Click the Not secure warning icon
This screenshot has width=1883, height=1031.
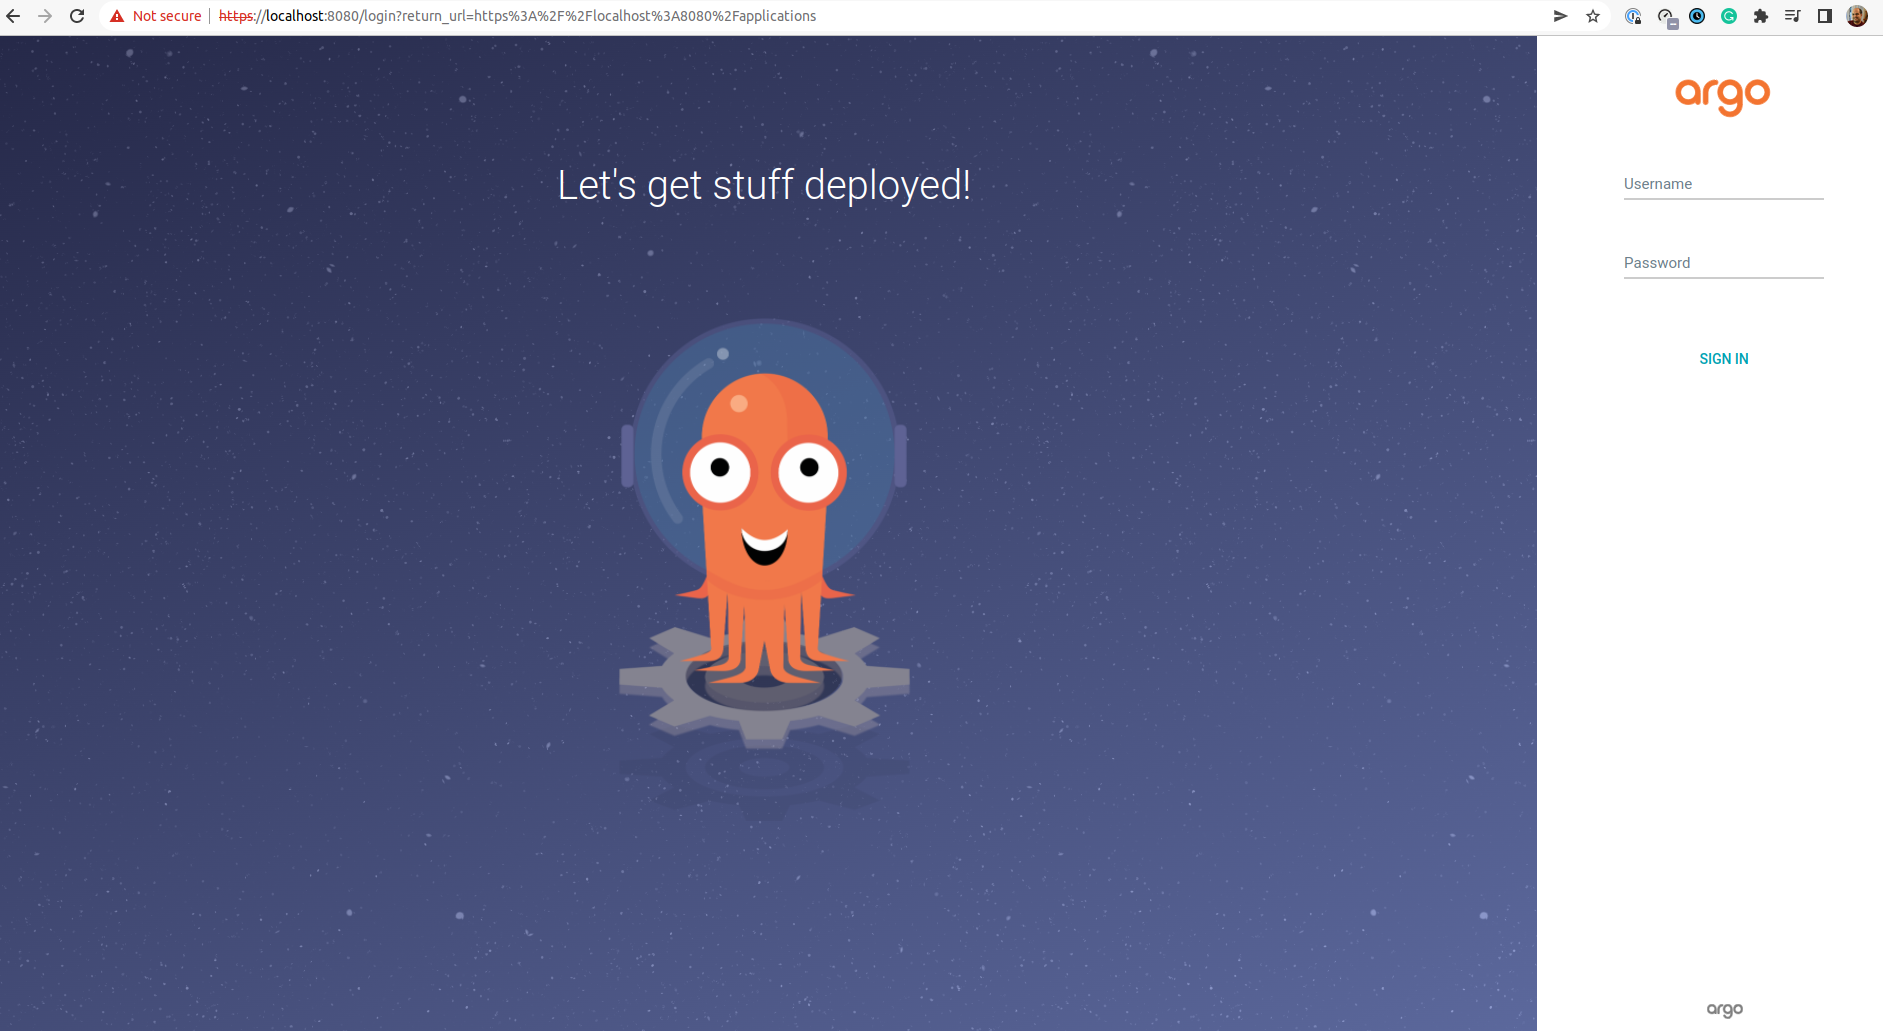pos(117,16)
